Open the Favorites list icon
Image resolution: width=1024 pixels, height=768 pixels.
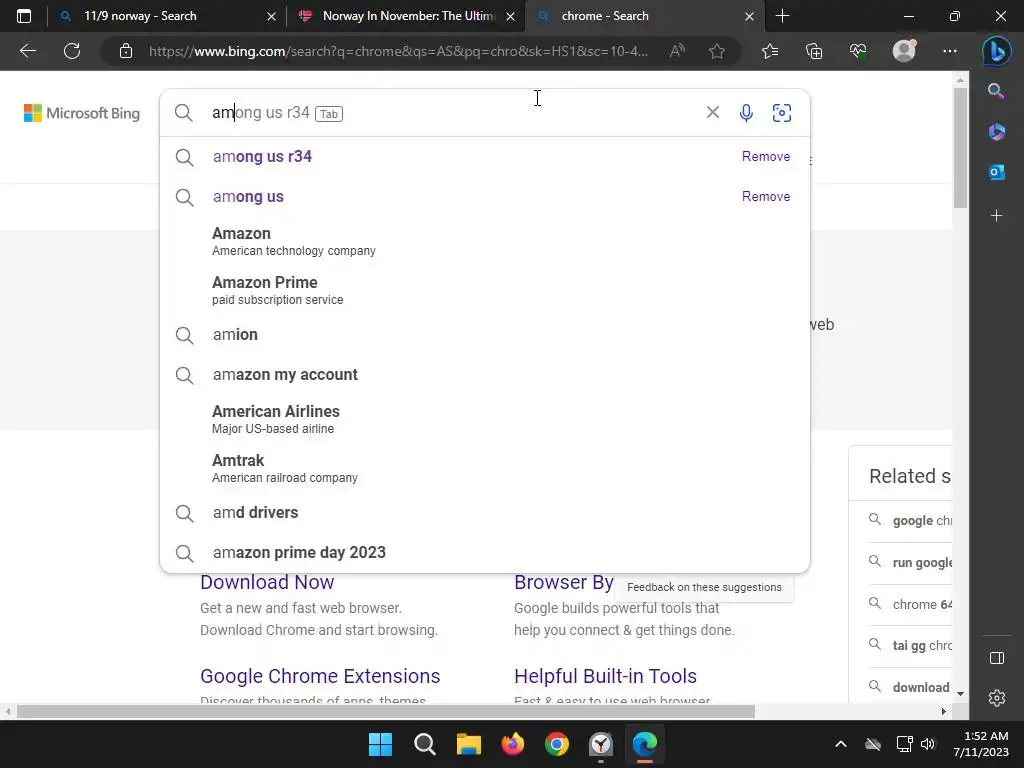pyautogui.click(x=770, y=51)
